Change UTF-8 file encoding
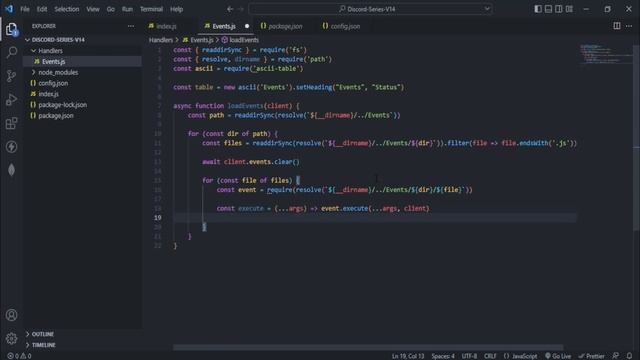 [469, 356]
